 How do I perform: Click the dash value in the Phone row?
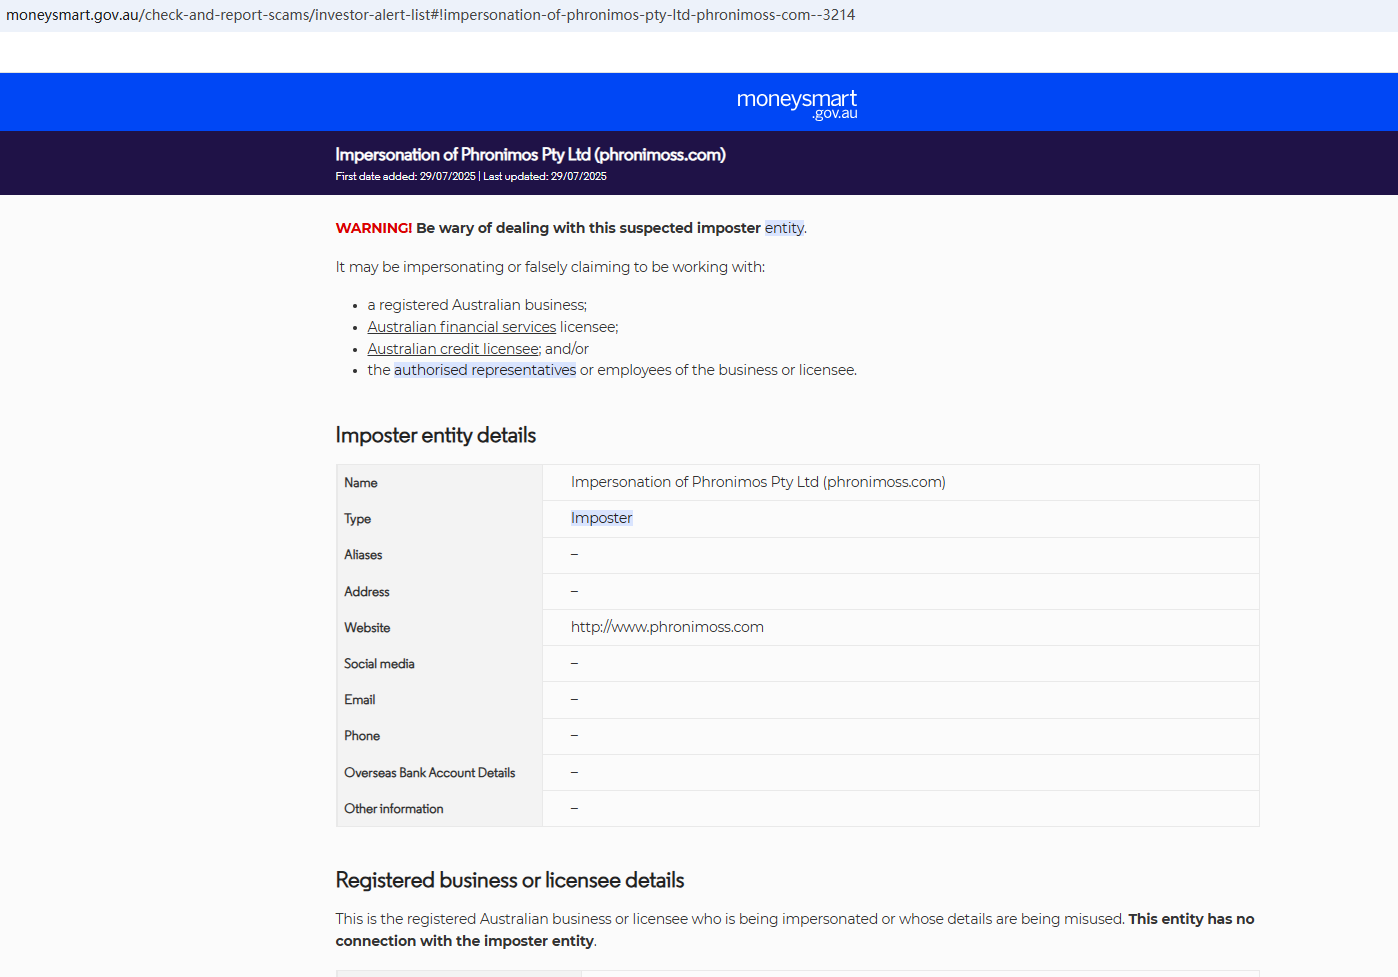(575, 736)
